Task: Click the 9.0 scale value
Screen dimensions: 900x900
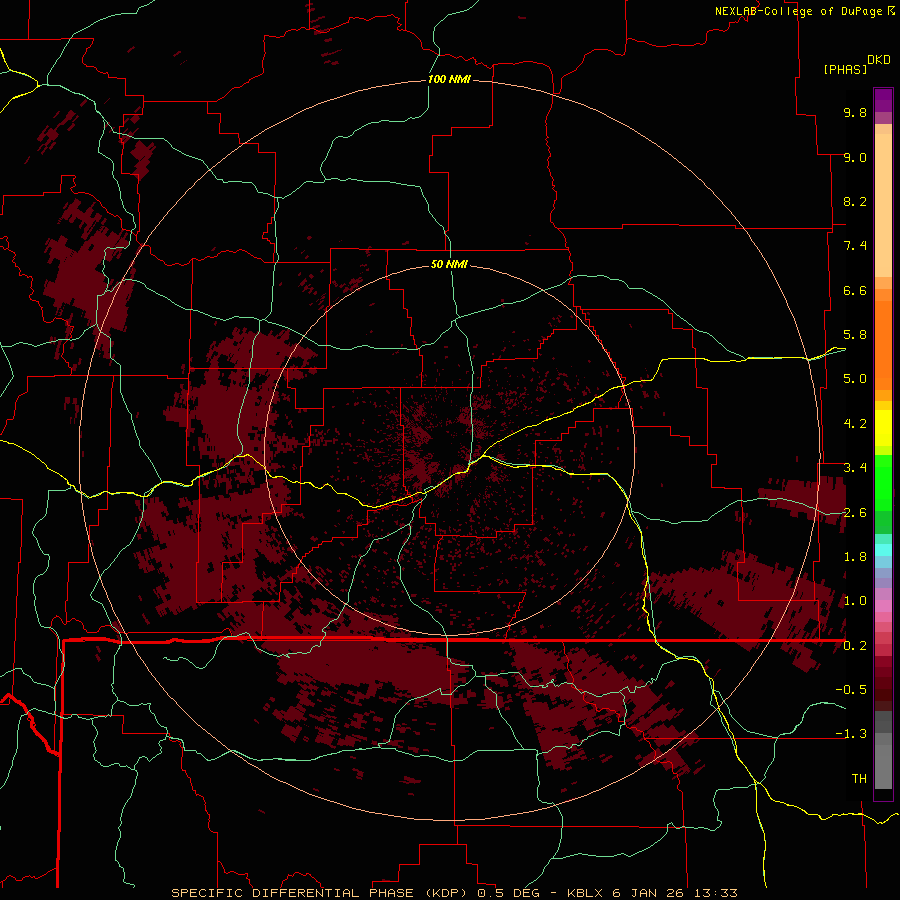Action: [x=855, y=157]
